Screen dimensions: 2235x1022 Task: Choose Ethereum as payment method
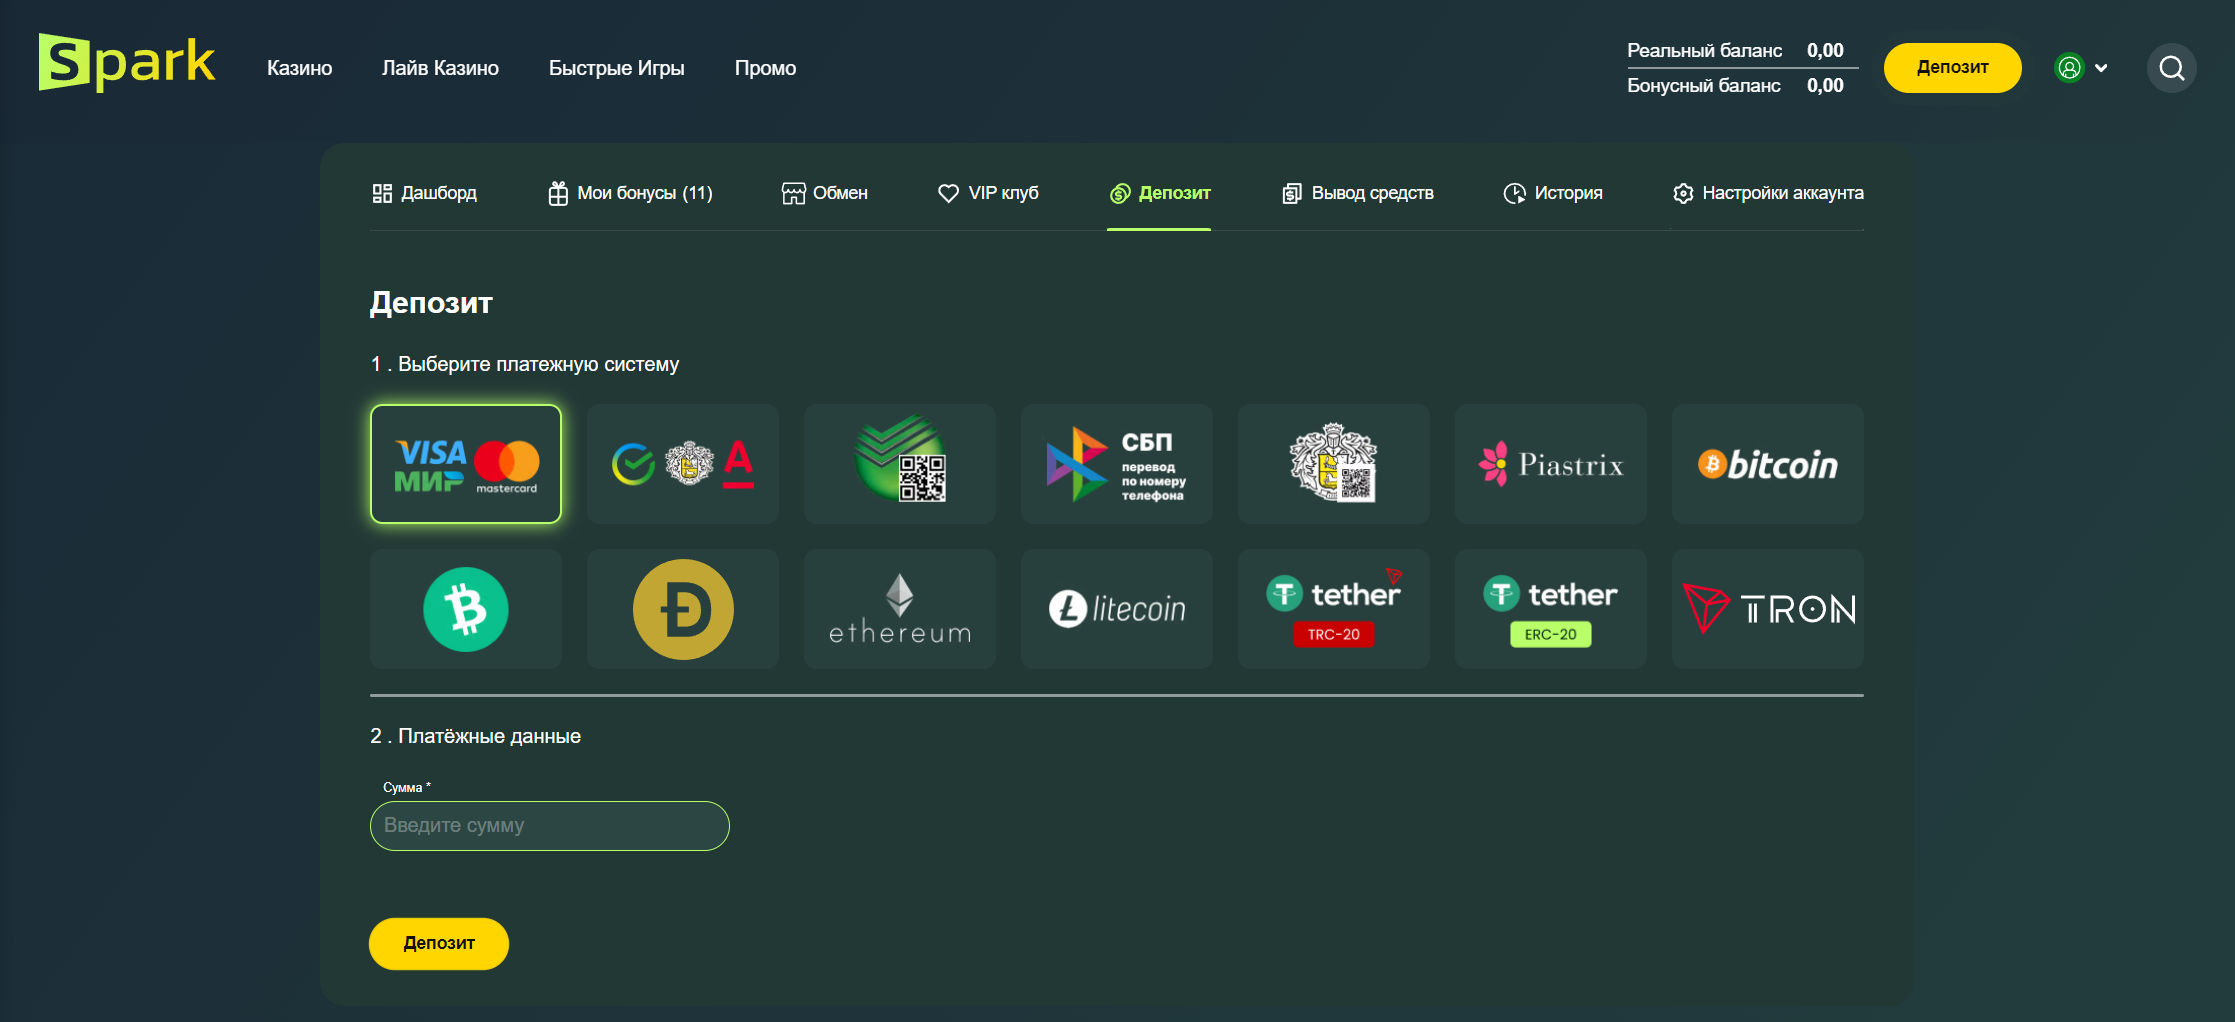pyautogui.click(x=899, y=609)
